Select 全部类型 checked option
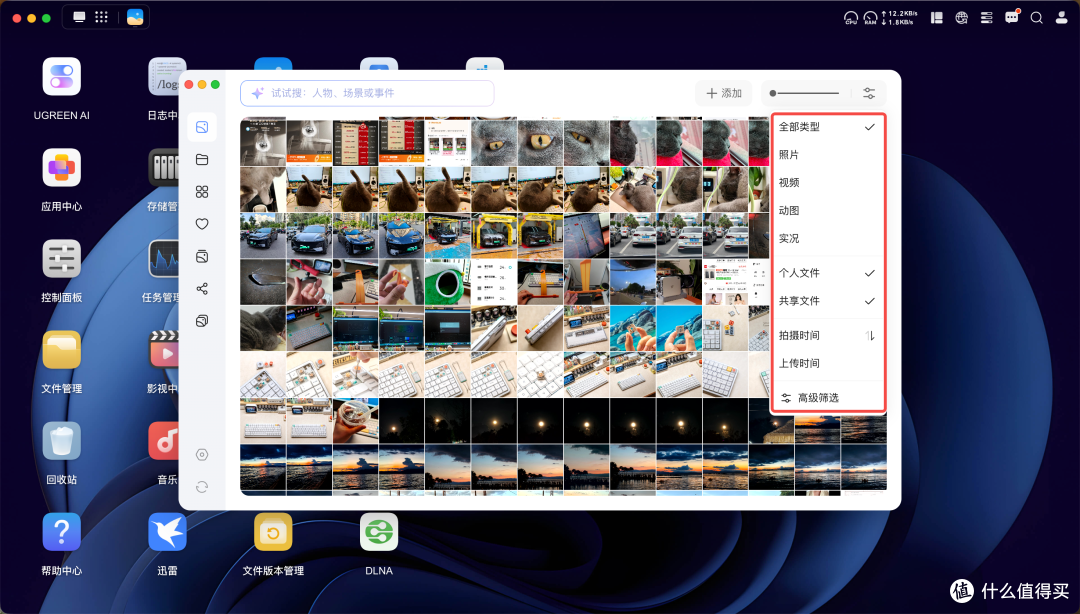Screen dimensions: 1080x614 coord(827,127)
